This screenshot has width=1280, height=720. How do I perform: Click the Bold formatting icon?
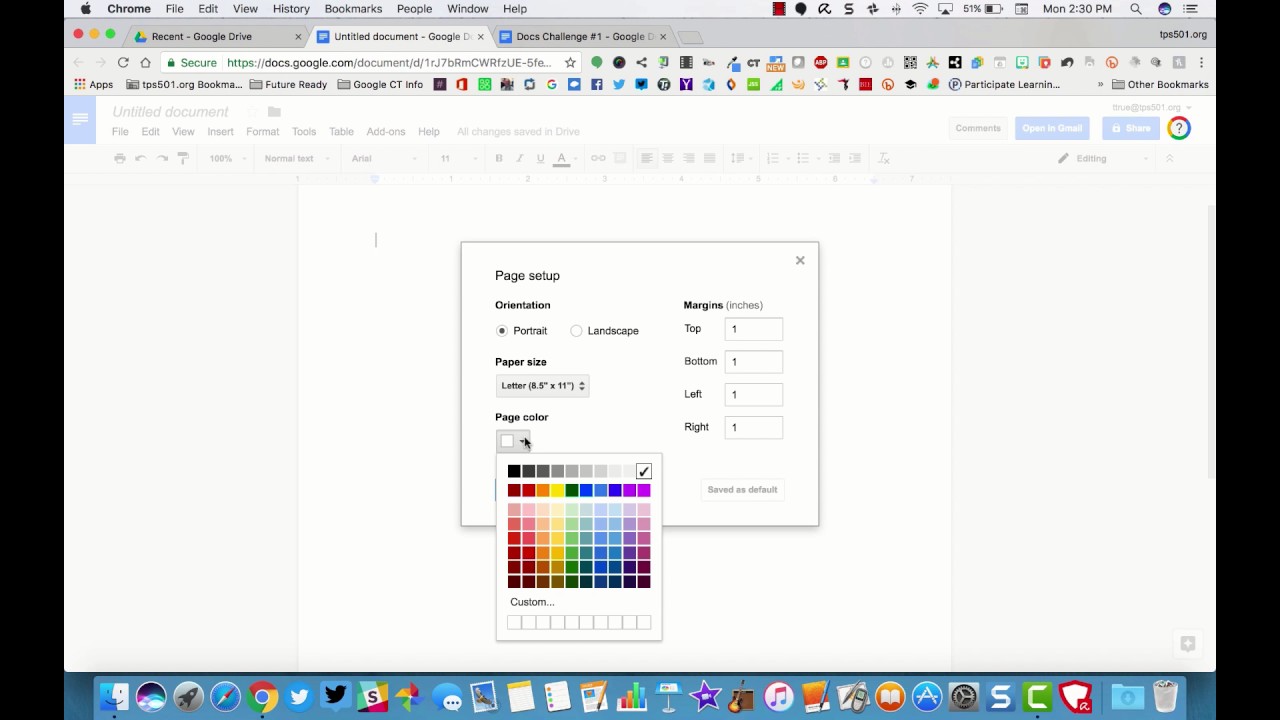click(x=498, y=158)
